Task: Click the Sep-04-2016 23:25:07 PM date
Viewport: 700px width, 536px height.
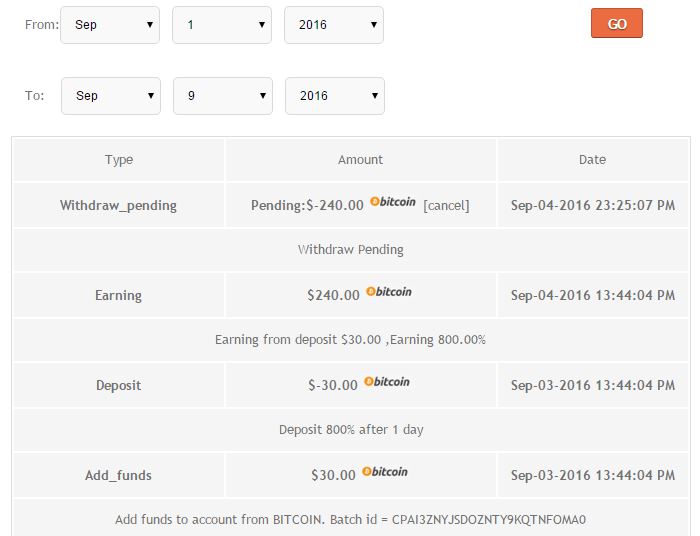Action: click(592, 206)
